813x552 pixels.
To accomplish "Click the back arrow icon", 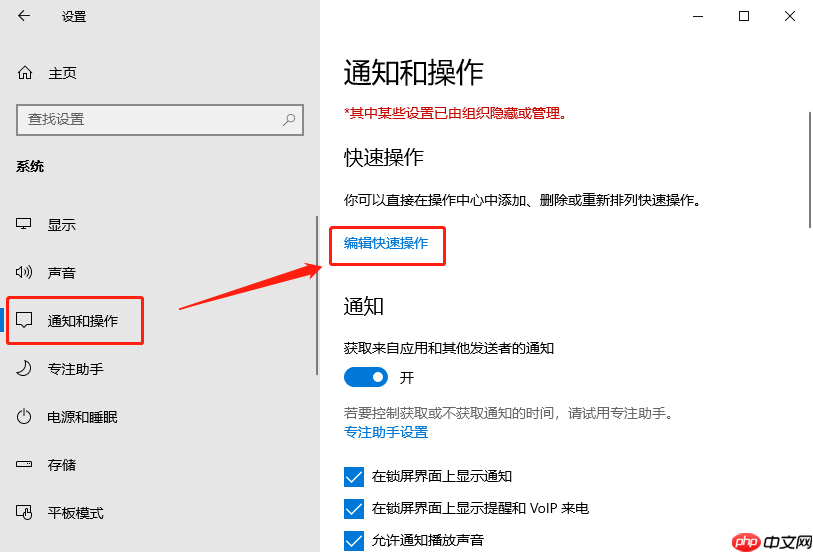I will (x=24, y=16).
